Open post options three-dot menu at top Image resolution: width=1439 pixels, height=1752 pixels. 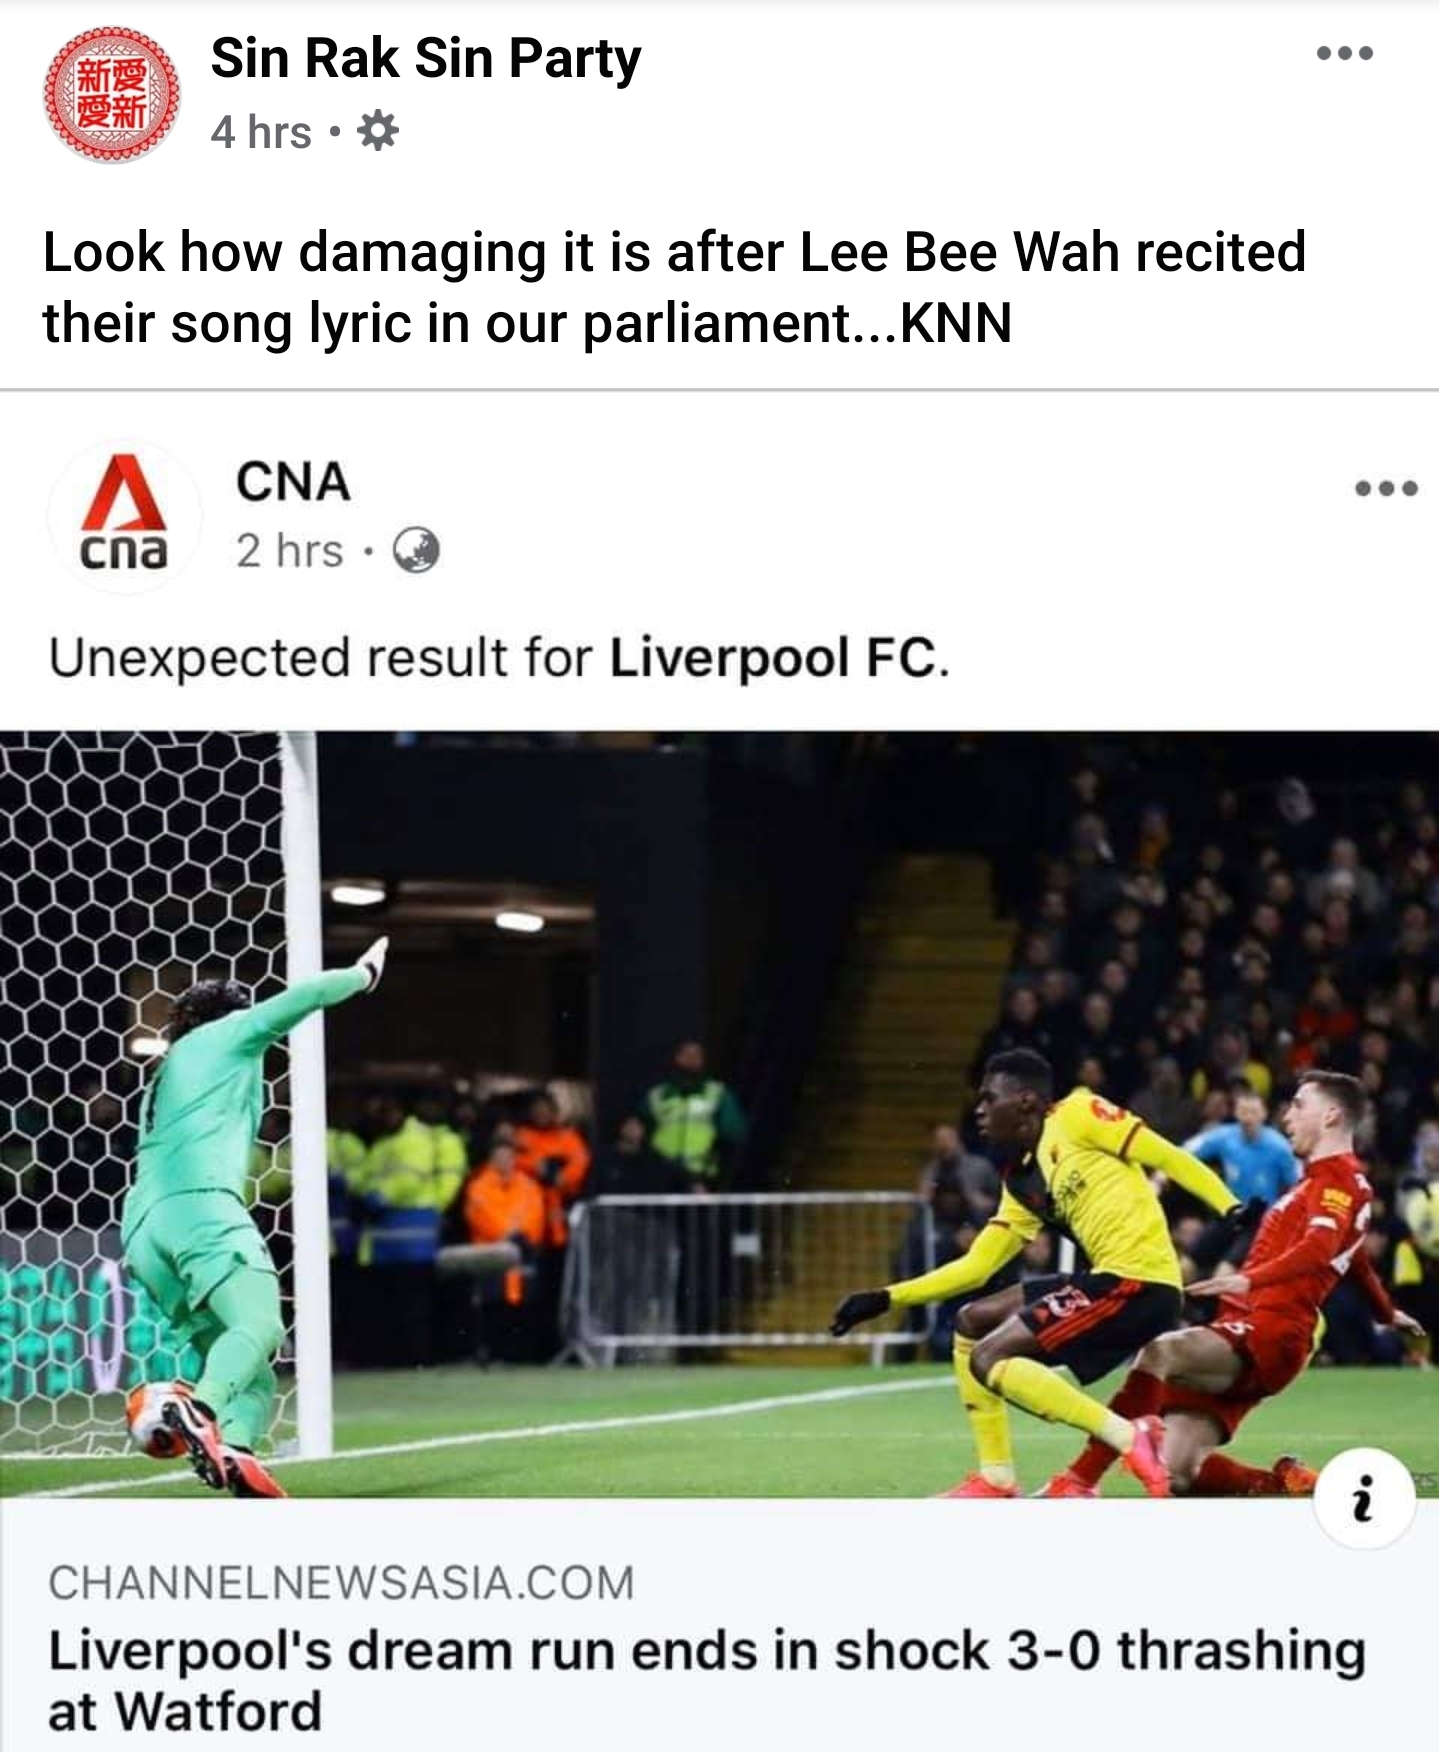tap(1344, 54)
